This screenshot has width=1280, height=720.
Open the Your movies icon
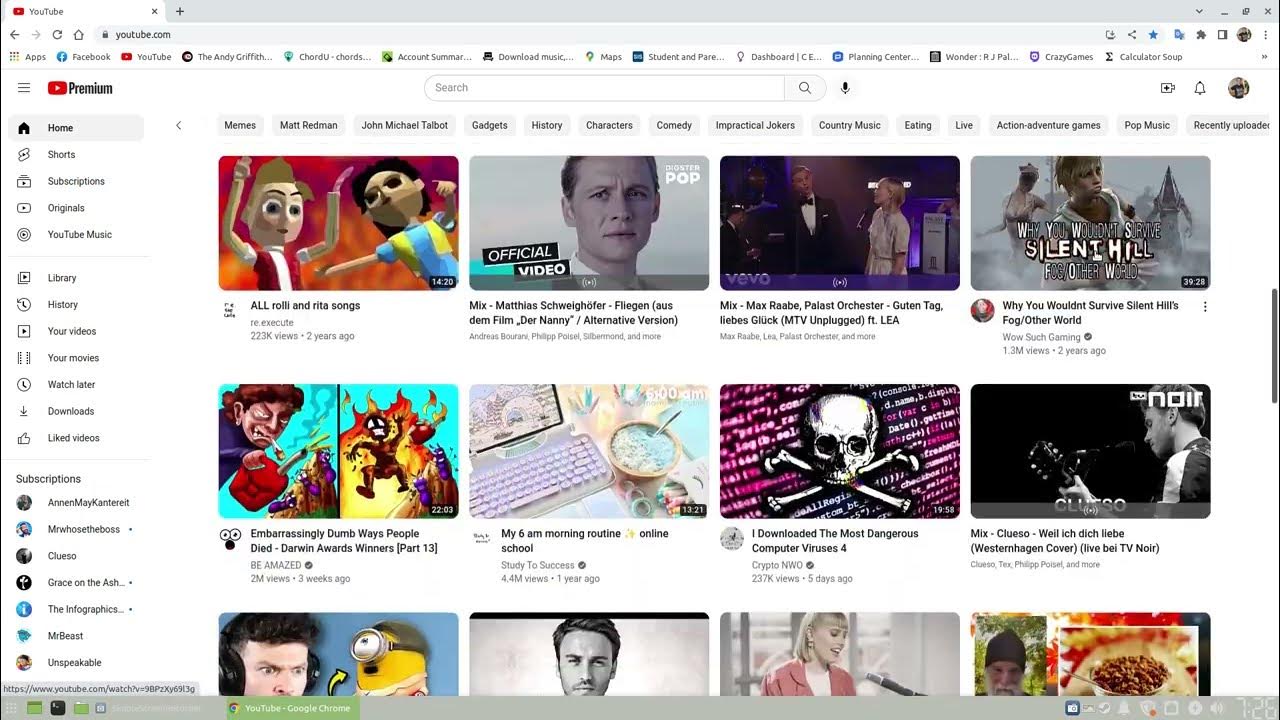coord(24,358)
